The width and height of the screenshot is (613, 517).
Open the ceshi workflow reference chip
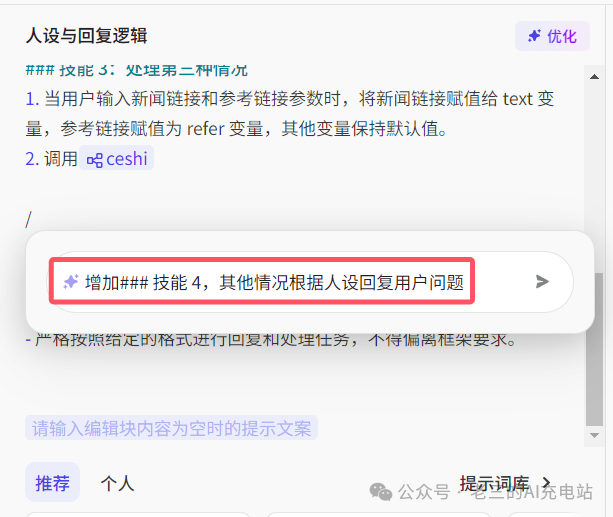pyautogui.click(x=117, y=158)
